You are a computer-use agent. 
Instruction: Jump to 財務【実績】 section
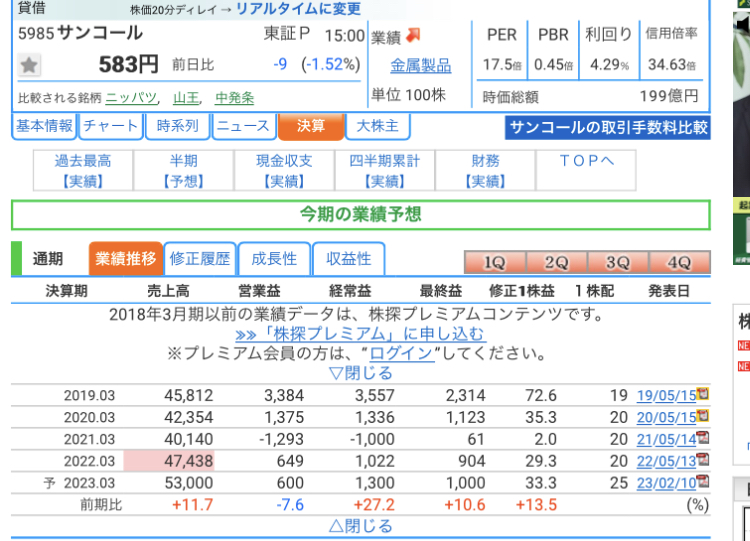click(x=485, y=170)
